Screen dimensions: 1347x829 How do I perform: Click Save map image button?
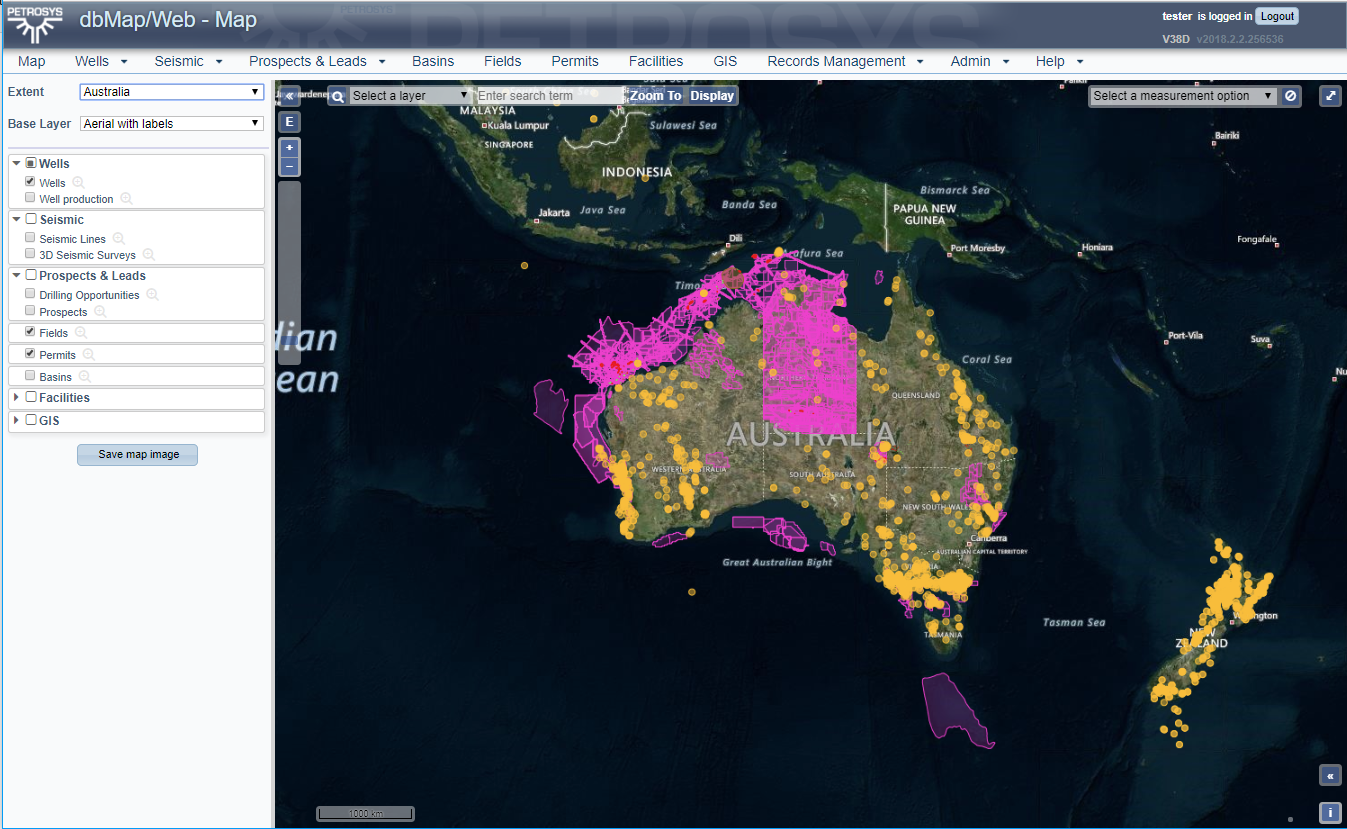pyautogui.click(x=138, y=454)
